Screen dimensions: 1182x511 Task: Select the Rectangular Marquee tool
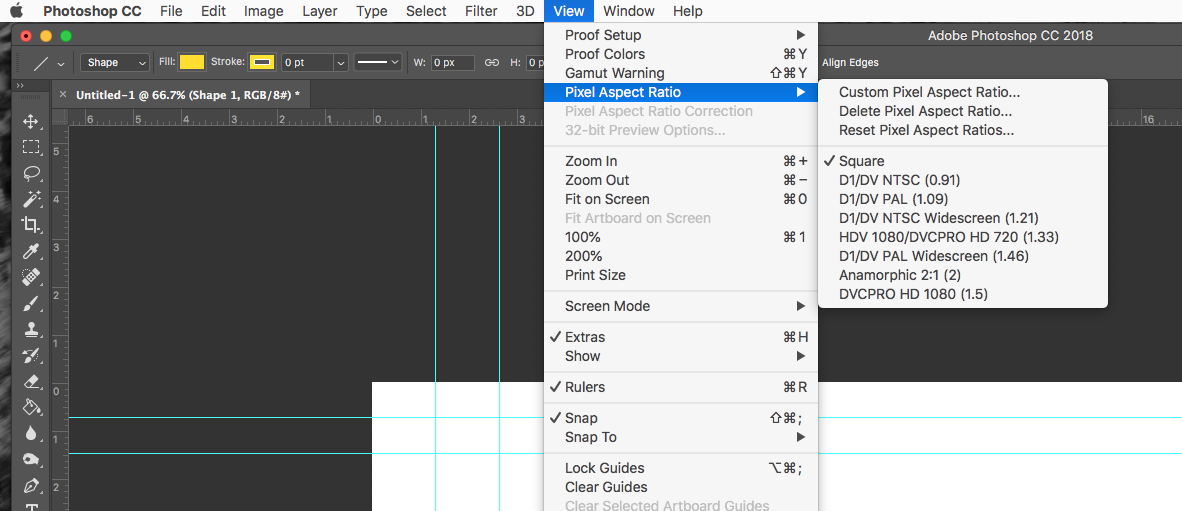pyautogui.click(x=31, y=147)
